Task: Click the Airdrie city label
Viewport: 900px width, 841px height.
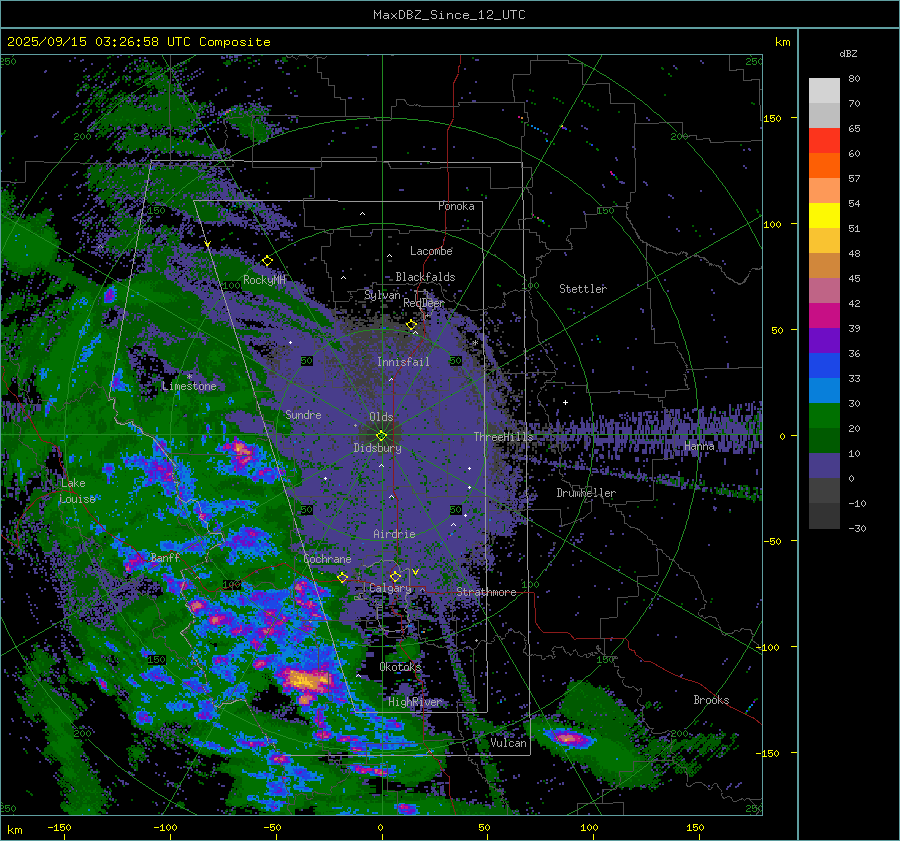Action: (x=394, y=534)
